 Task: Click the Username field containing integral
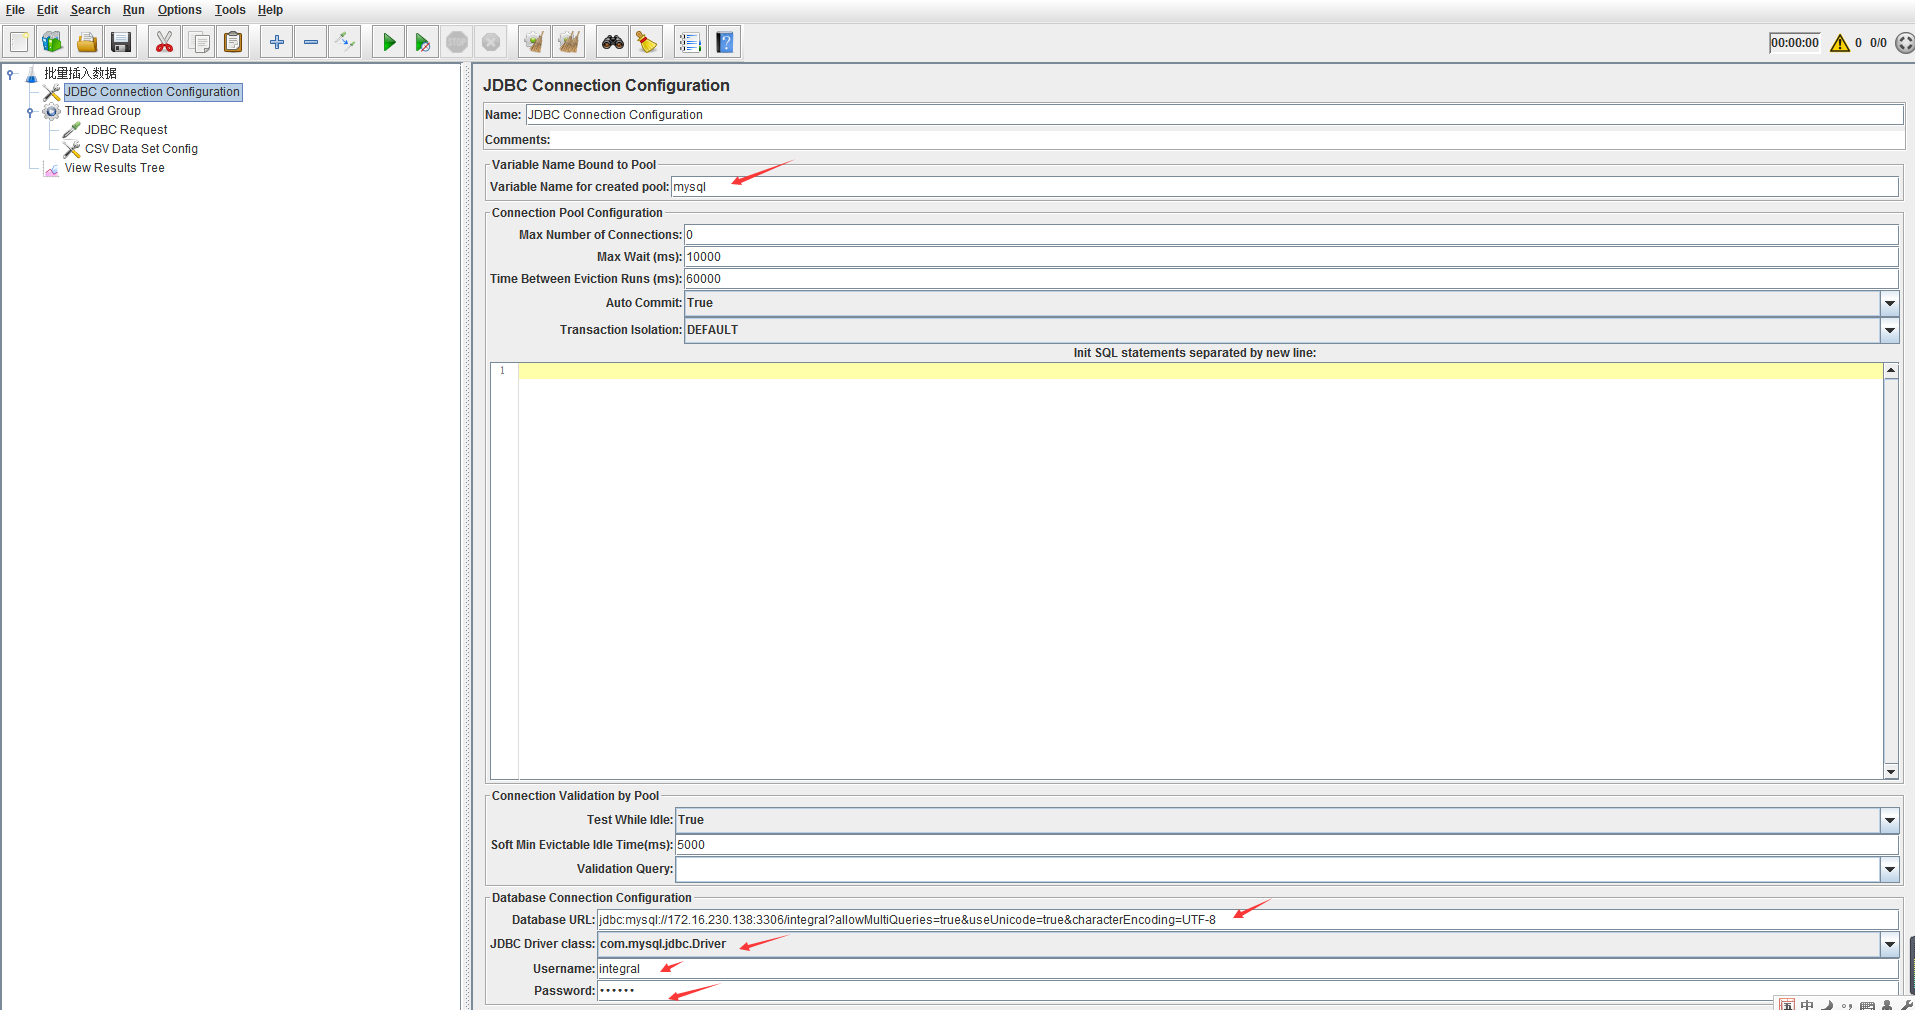[x=1247, y=969]
